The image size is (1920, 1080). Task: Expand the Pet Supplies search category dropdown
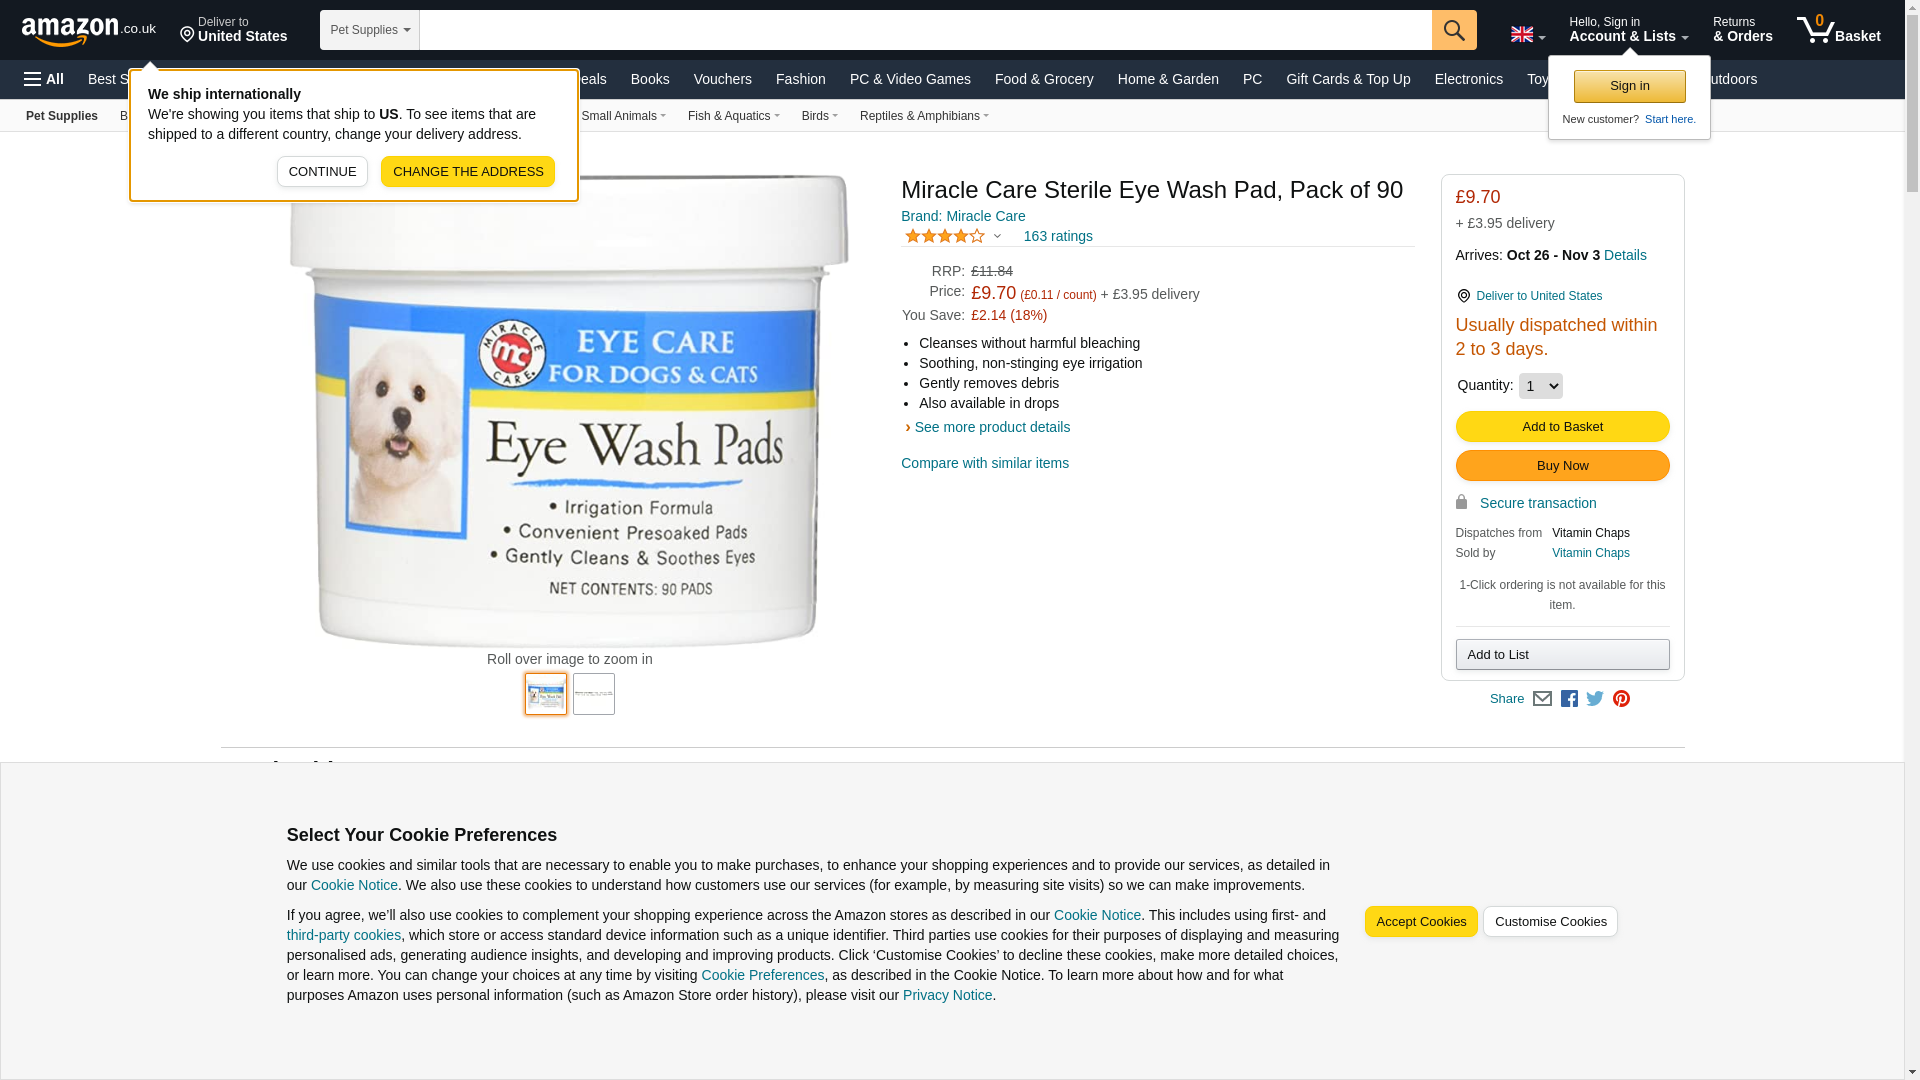click(x=370, y=30)
